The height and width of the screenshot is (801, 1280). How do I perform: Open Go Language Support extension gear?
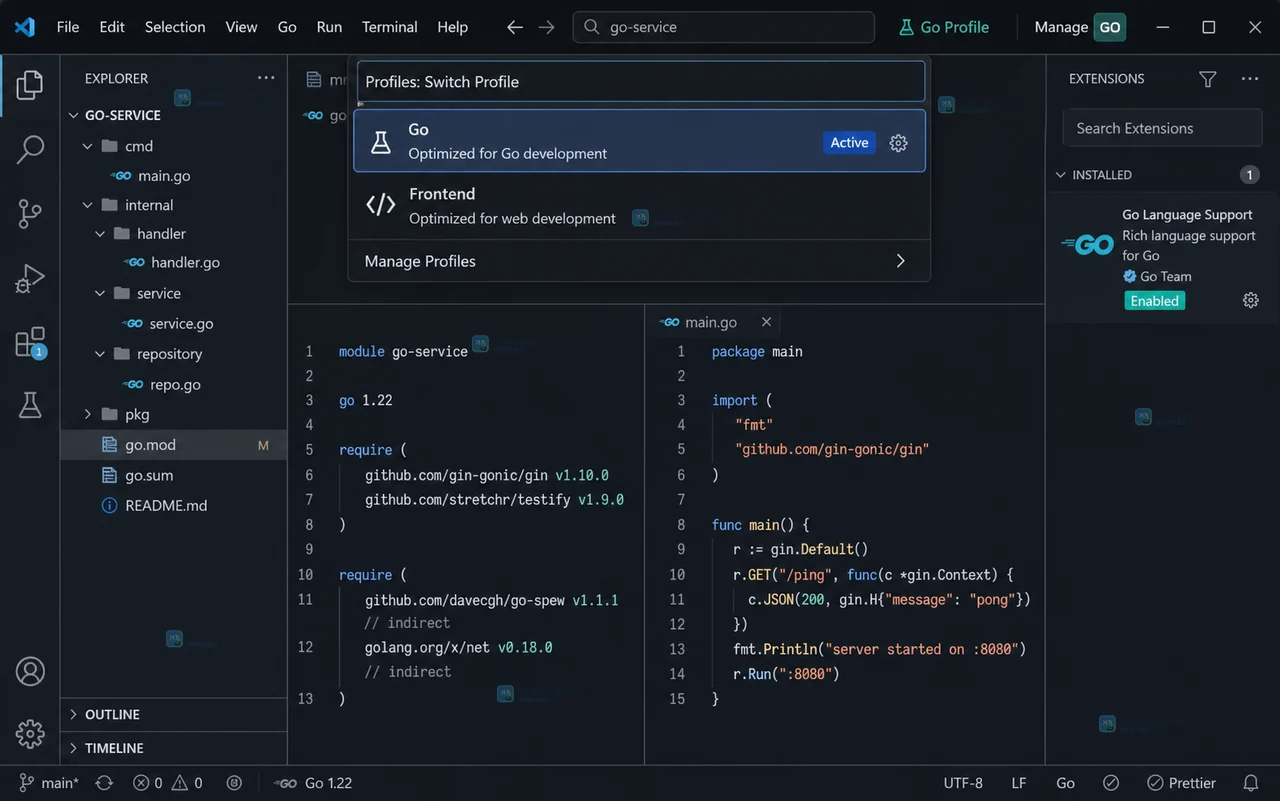(1250, 300)
